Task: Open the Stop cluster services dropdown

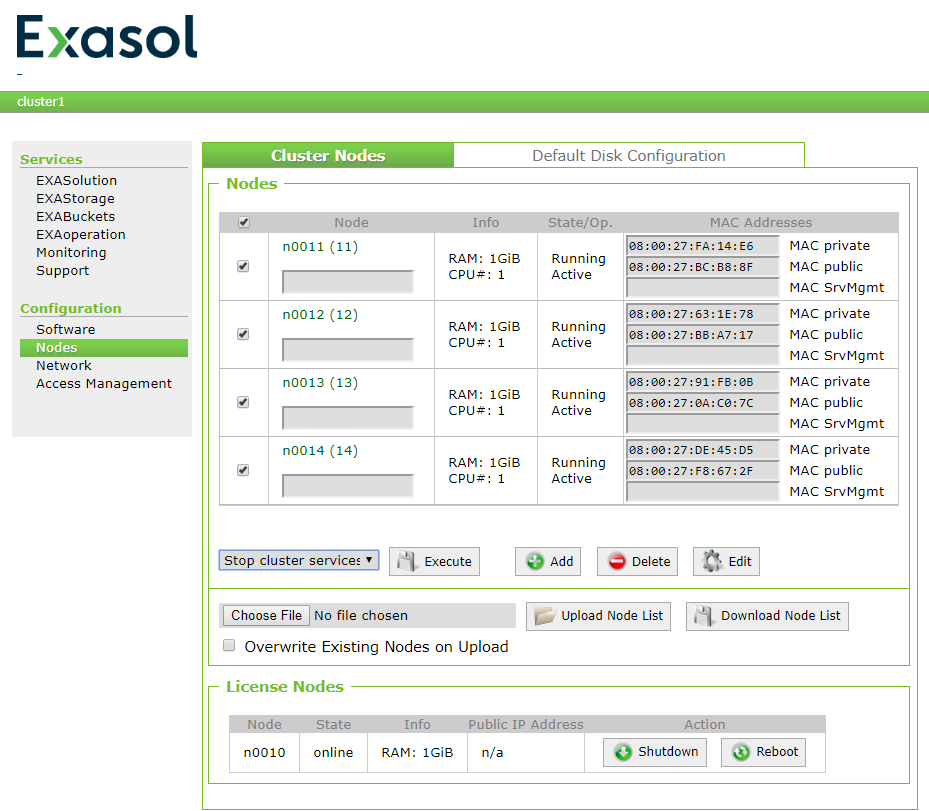Action: click(298, 560)
